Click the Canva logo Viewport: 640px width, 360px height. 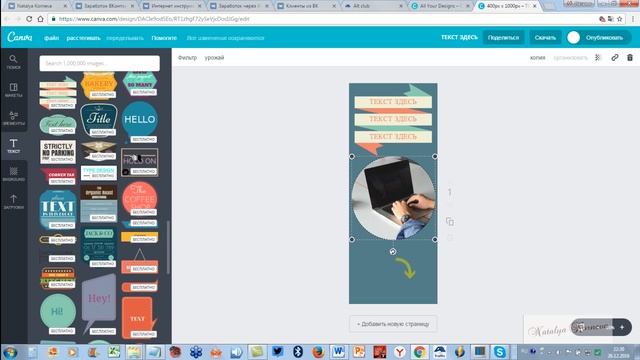20,37
